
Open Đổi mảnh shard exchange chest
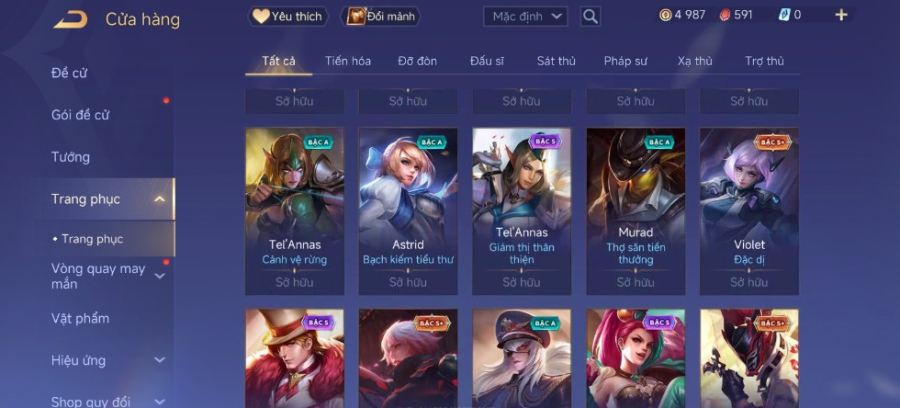381,17
